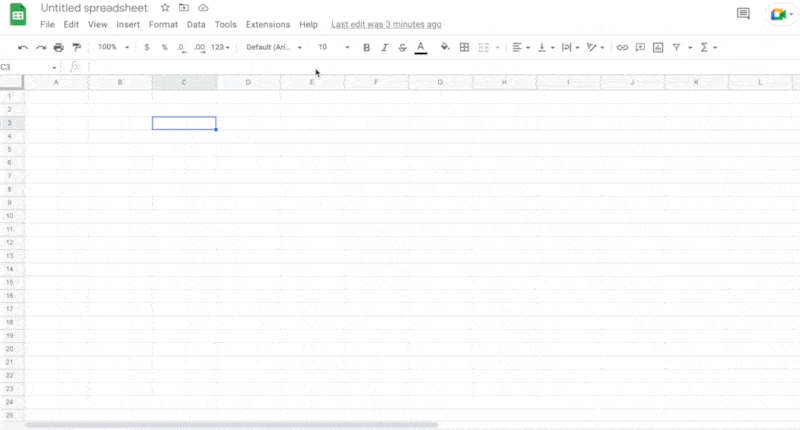Screen dimensions: 800x430
Task: Open the Sheets home logo
Action: [x=18, y=14]
